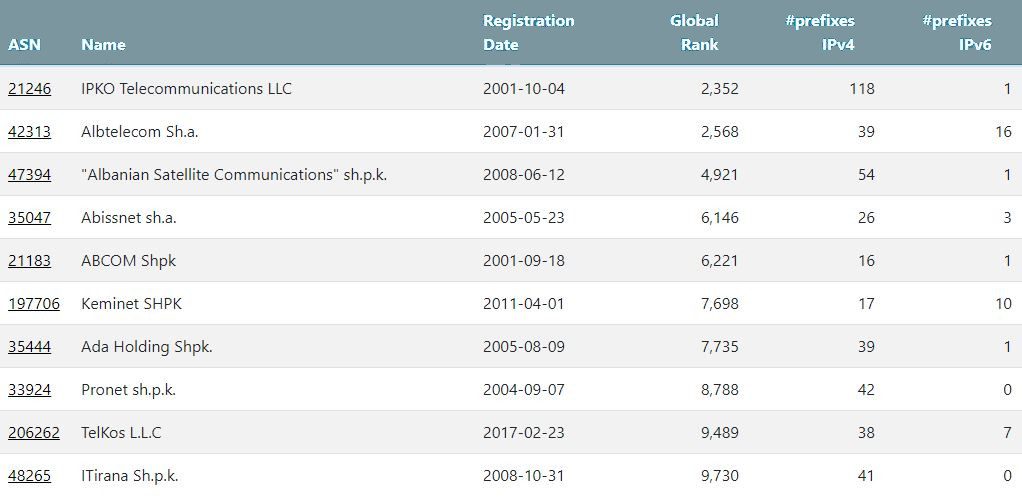Sort by #prefixes IPv4 header
This screenshot has width=1022, height=497.
820,32
